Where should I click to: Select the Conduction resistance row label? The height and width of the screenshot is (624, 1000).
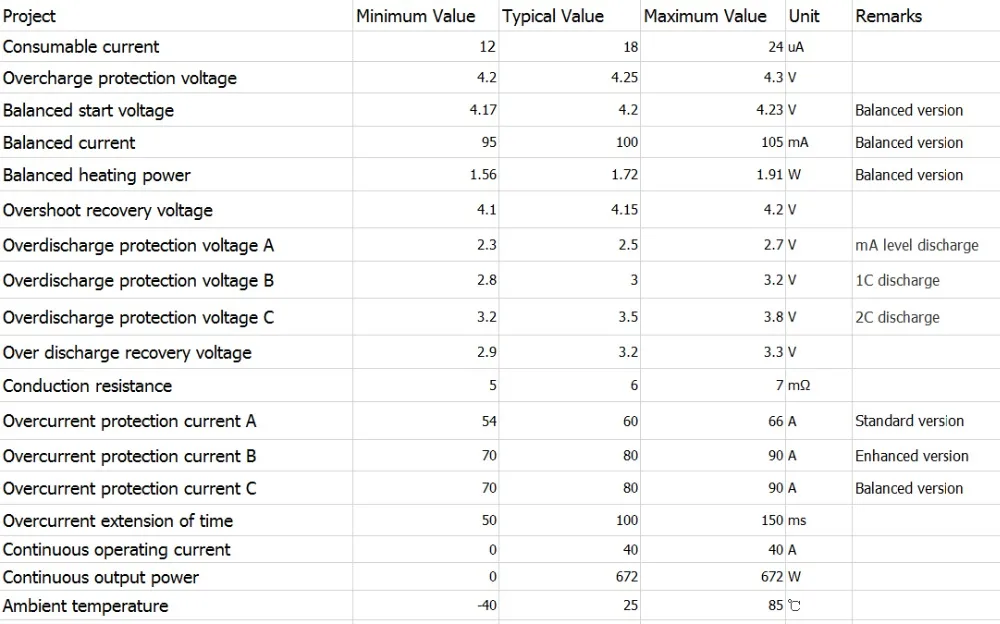point(87,386)
